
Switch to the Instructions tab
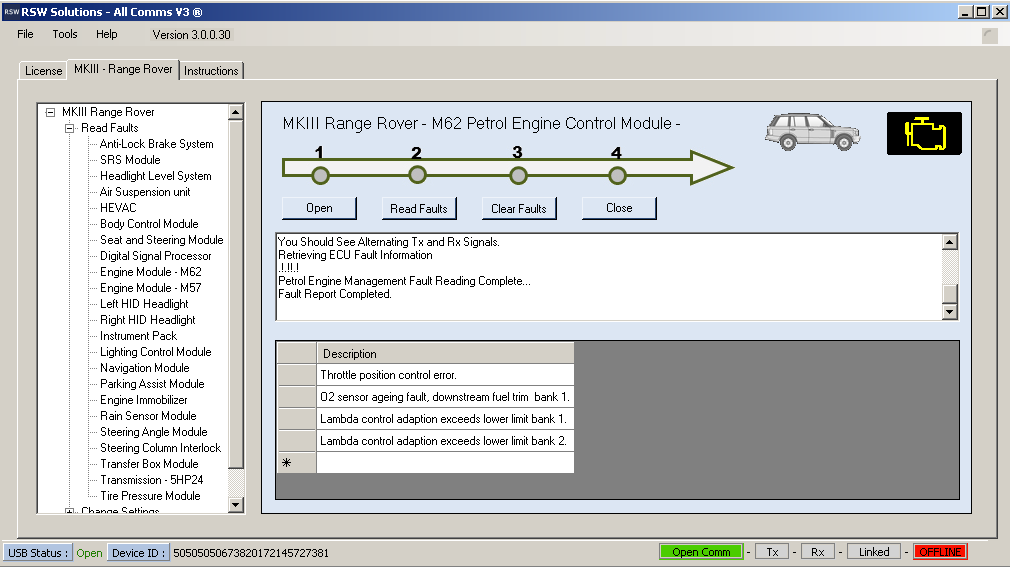[x=211, y=71]
